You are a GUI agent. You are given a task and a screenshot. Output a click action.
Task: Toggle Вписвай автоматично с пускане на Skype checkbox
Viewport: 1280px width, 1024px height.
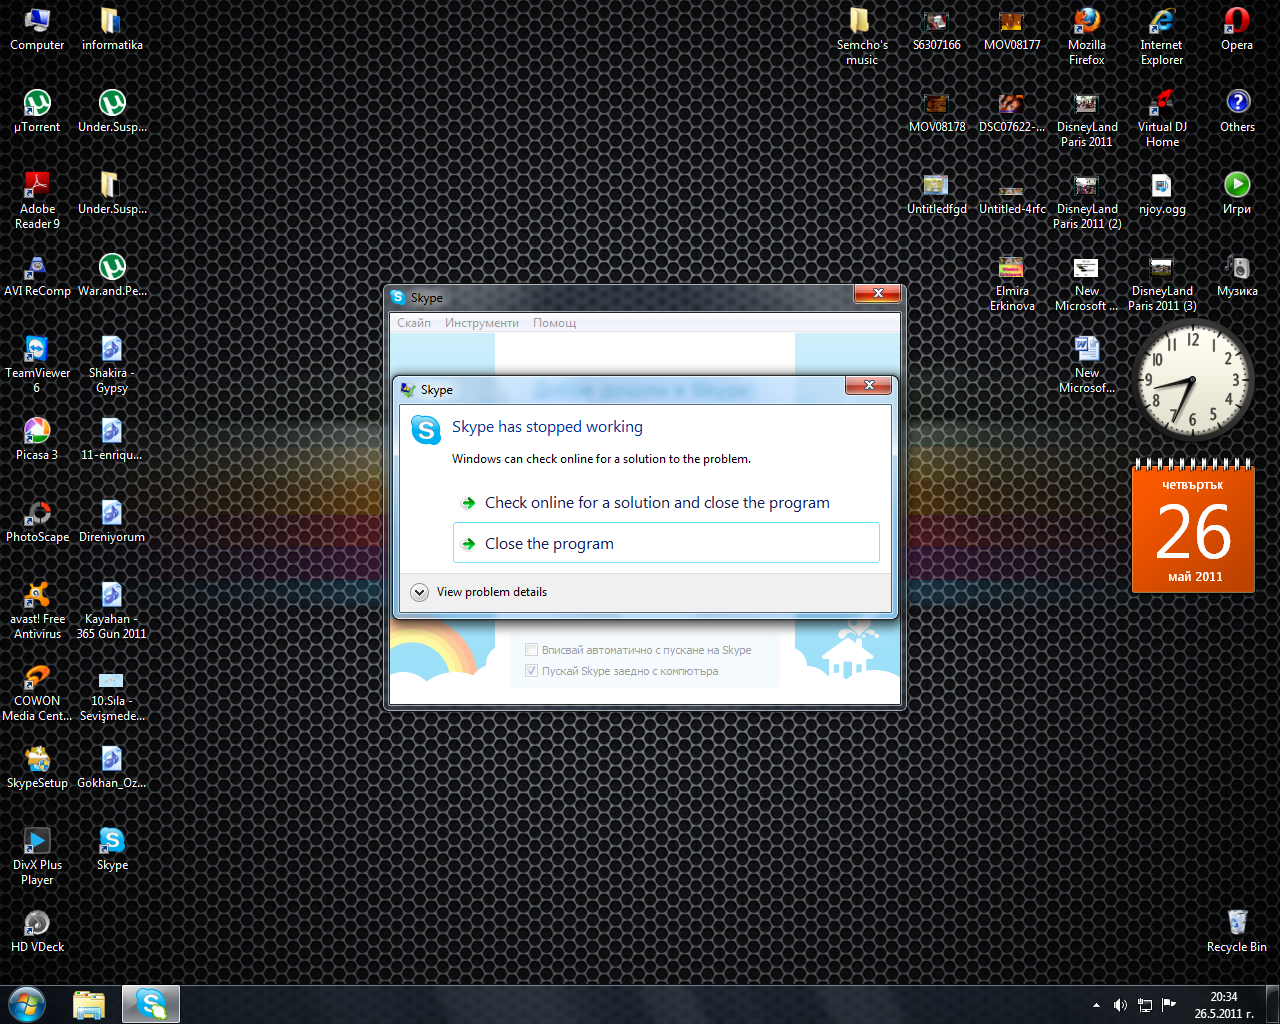532,650
